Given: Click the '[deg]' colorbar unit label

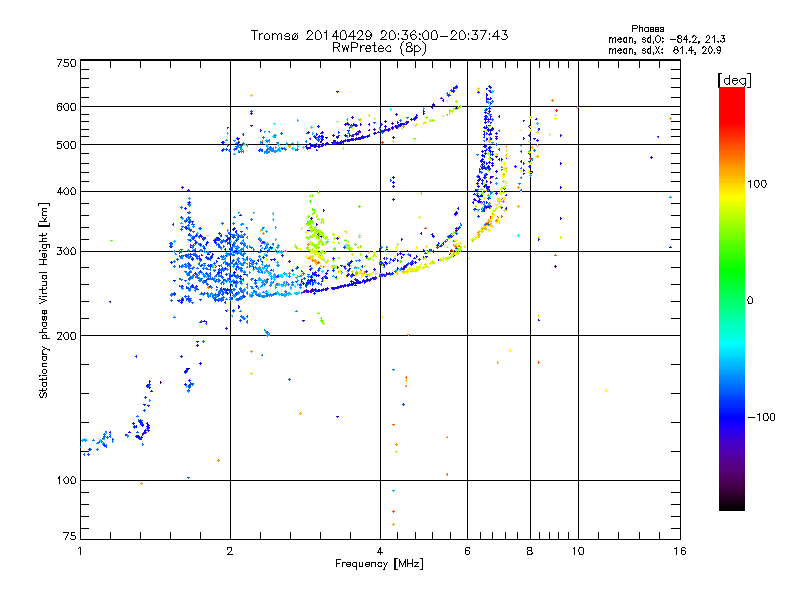Looking at the screenshot, I should click(x=734, y=80).
